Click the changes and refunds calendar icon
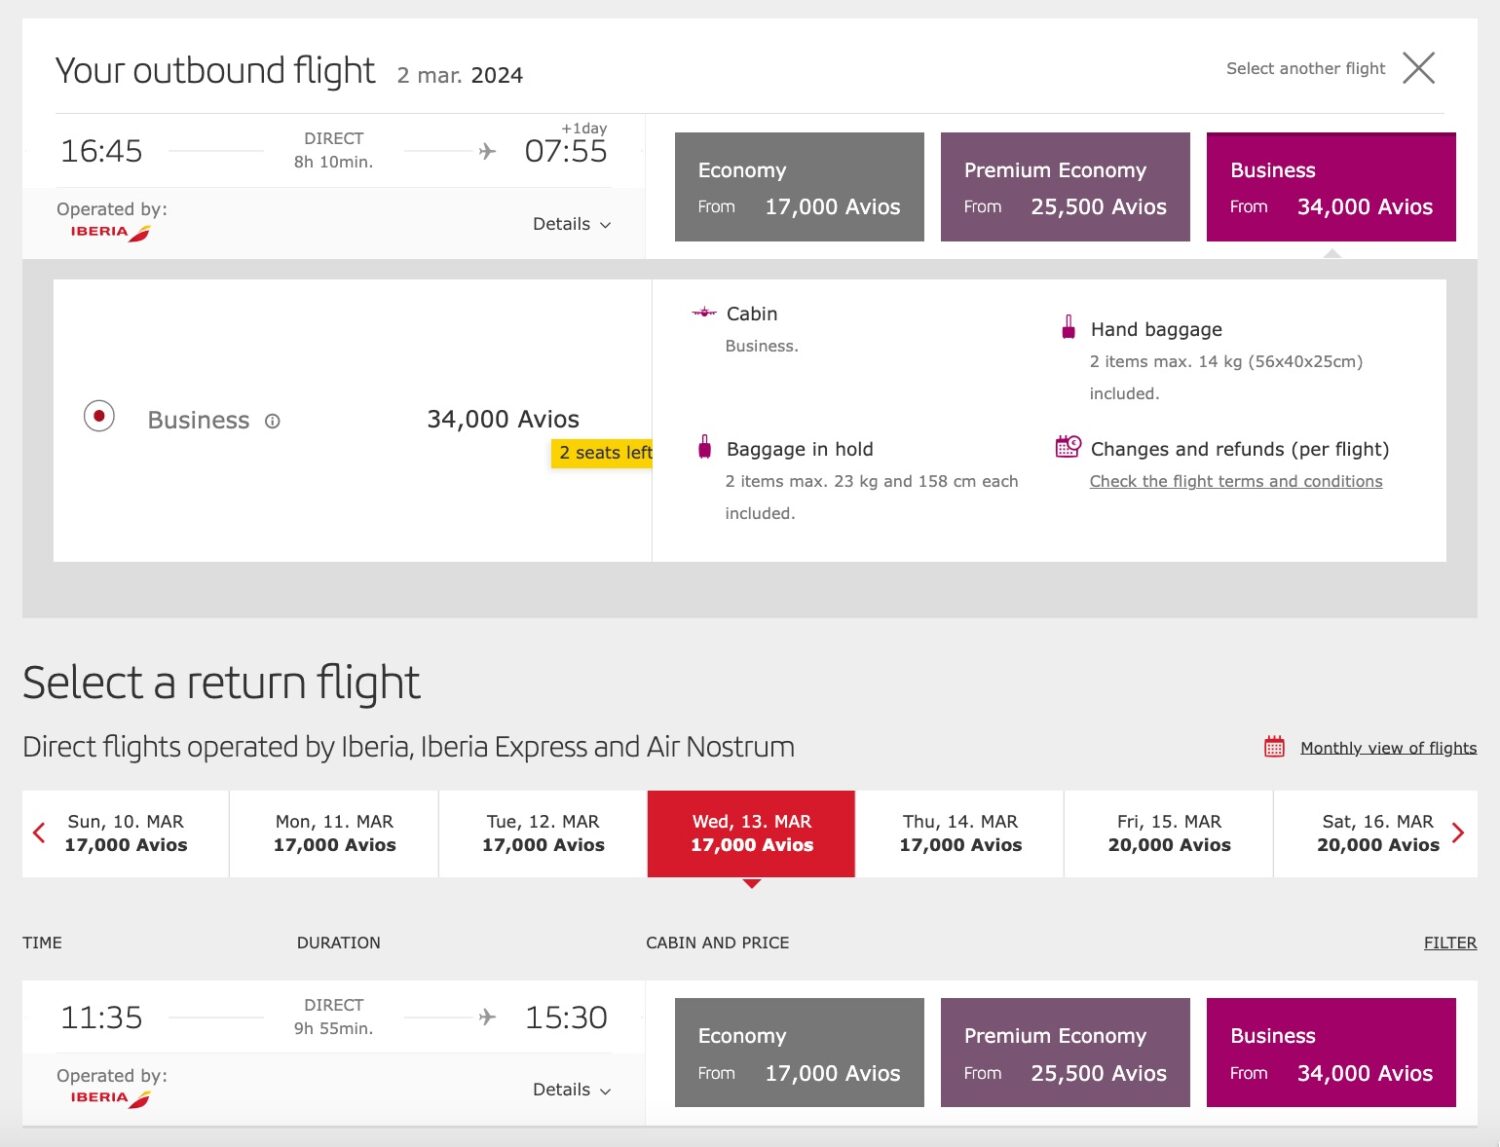 click(1066, 448)
